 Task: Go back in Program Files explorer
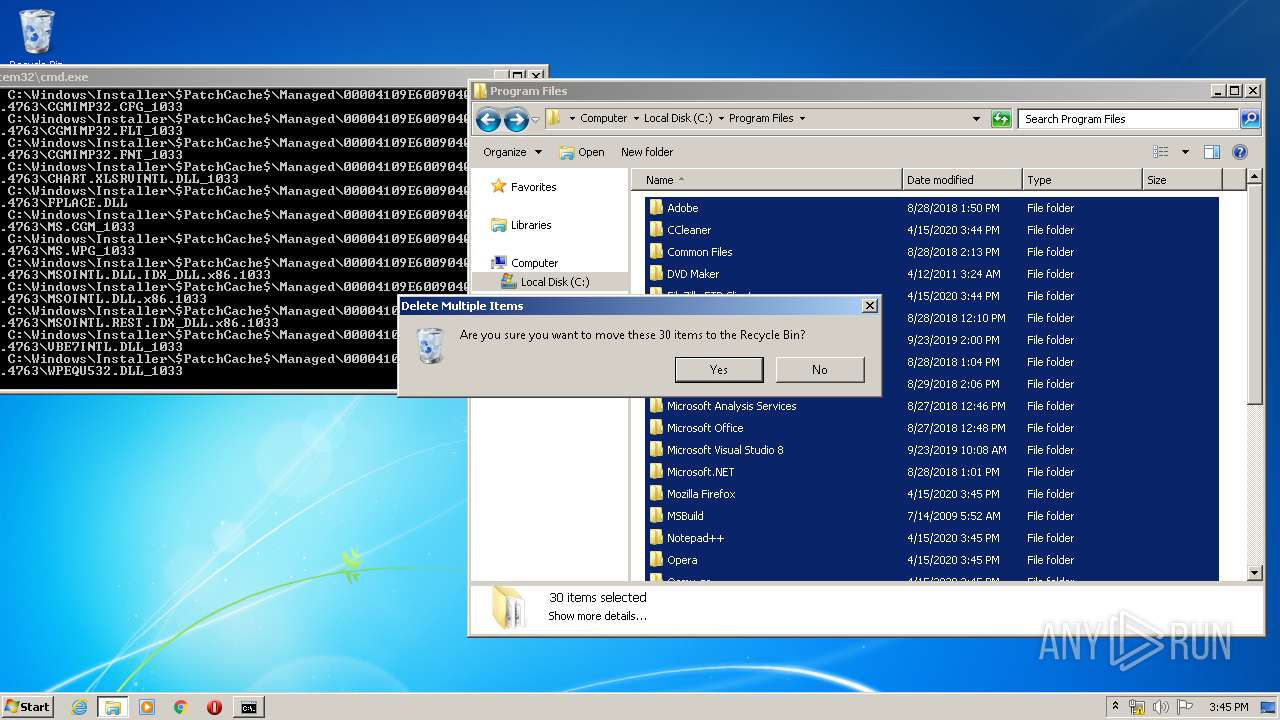[488, 120]
